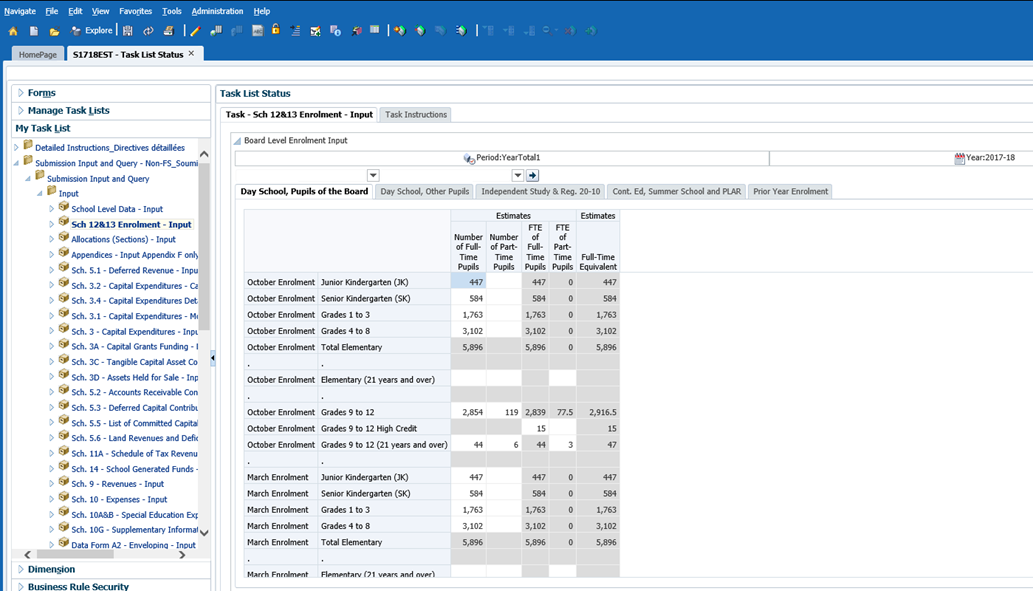The image size is (1033, 591).
Task: Open the first page-selector dropdown arrow
Action: point(373,176)
